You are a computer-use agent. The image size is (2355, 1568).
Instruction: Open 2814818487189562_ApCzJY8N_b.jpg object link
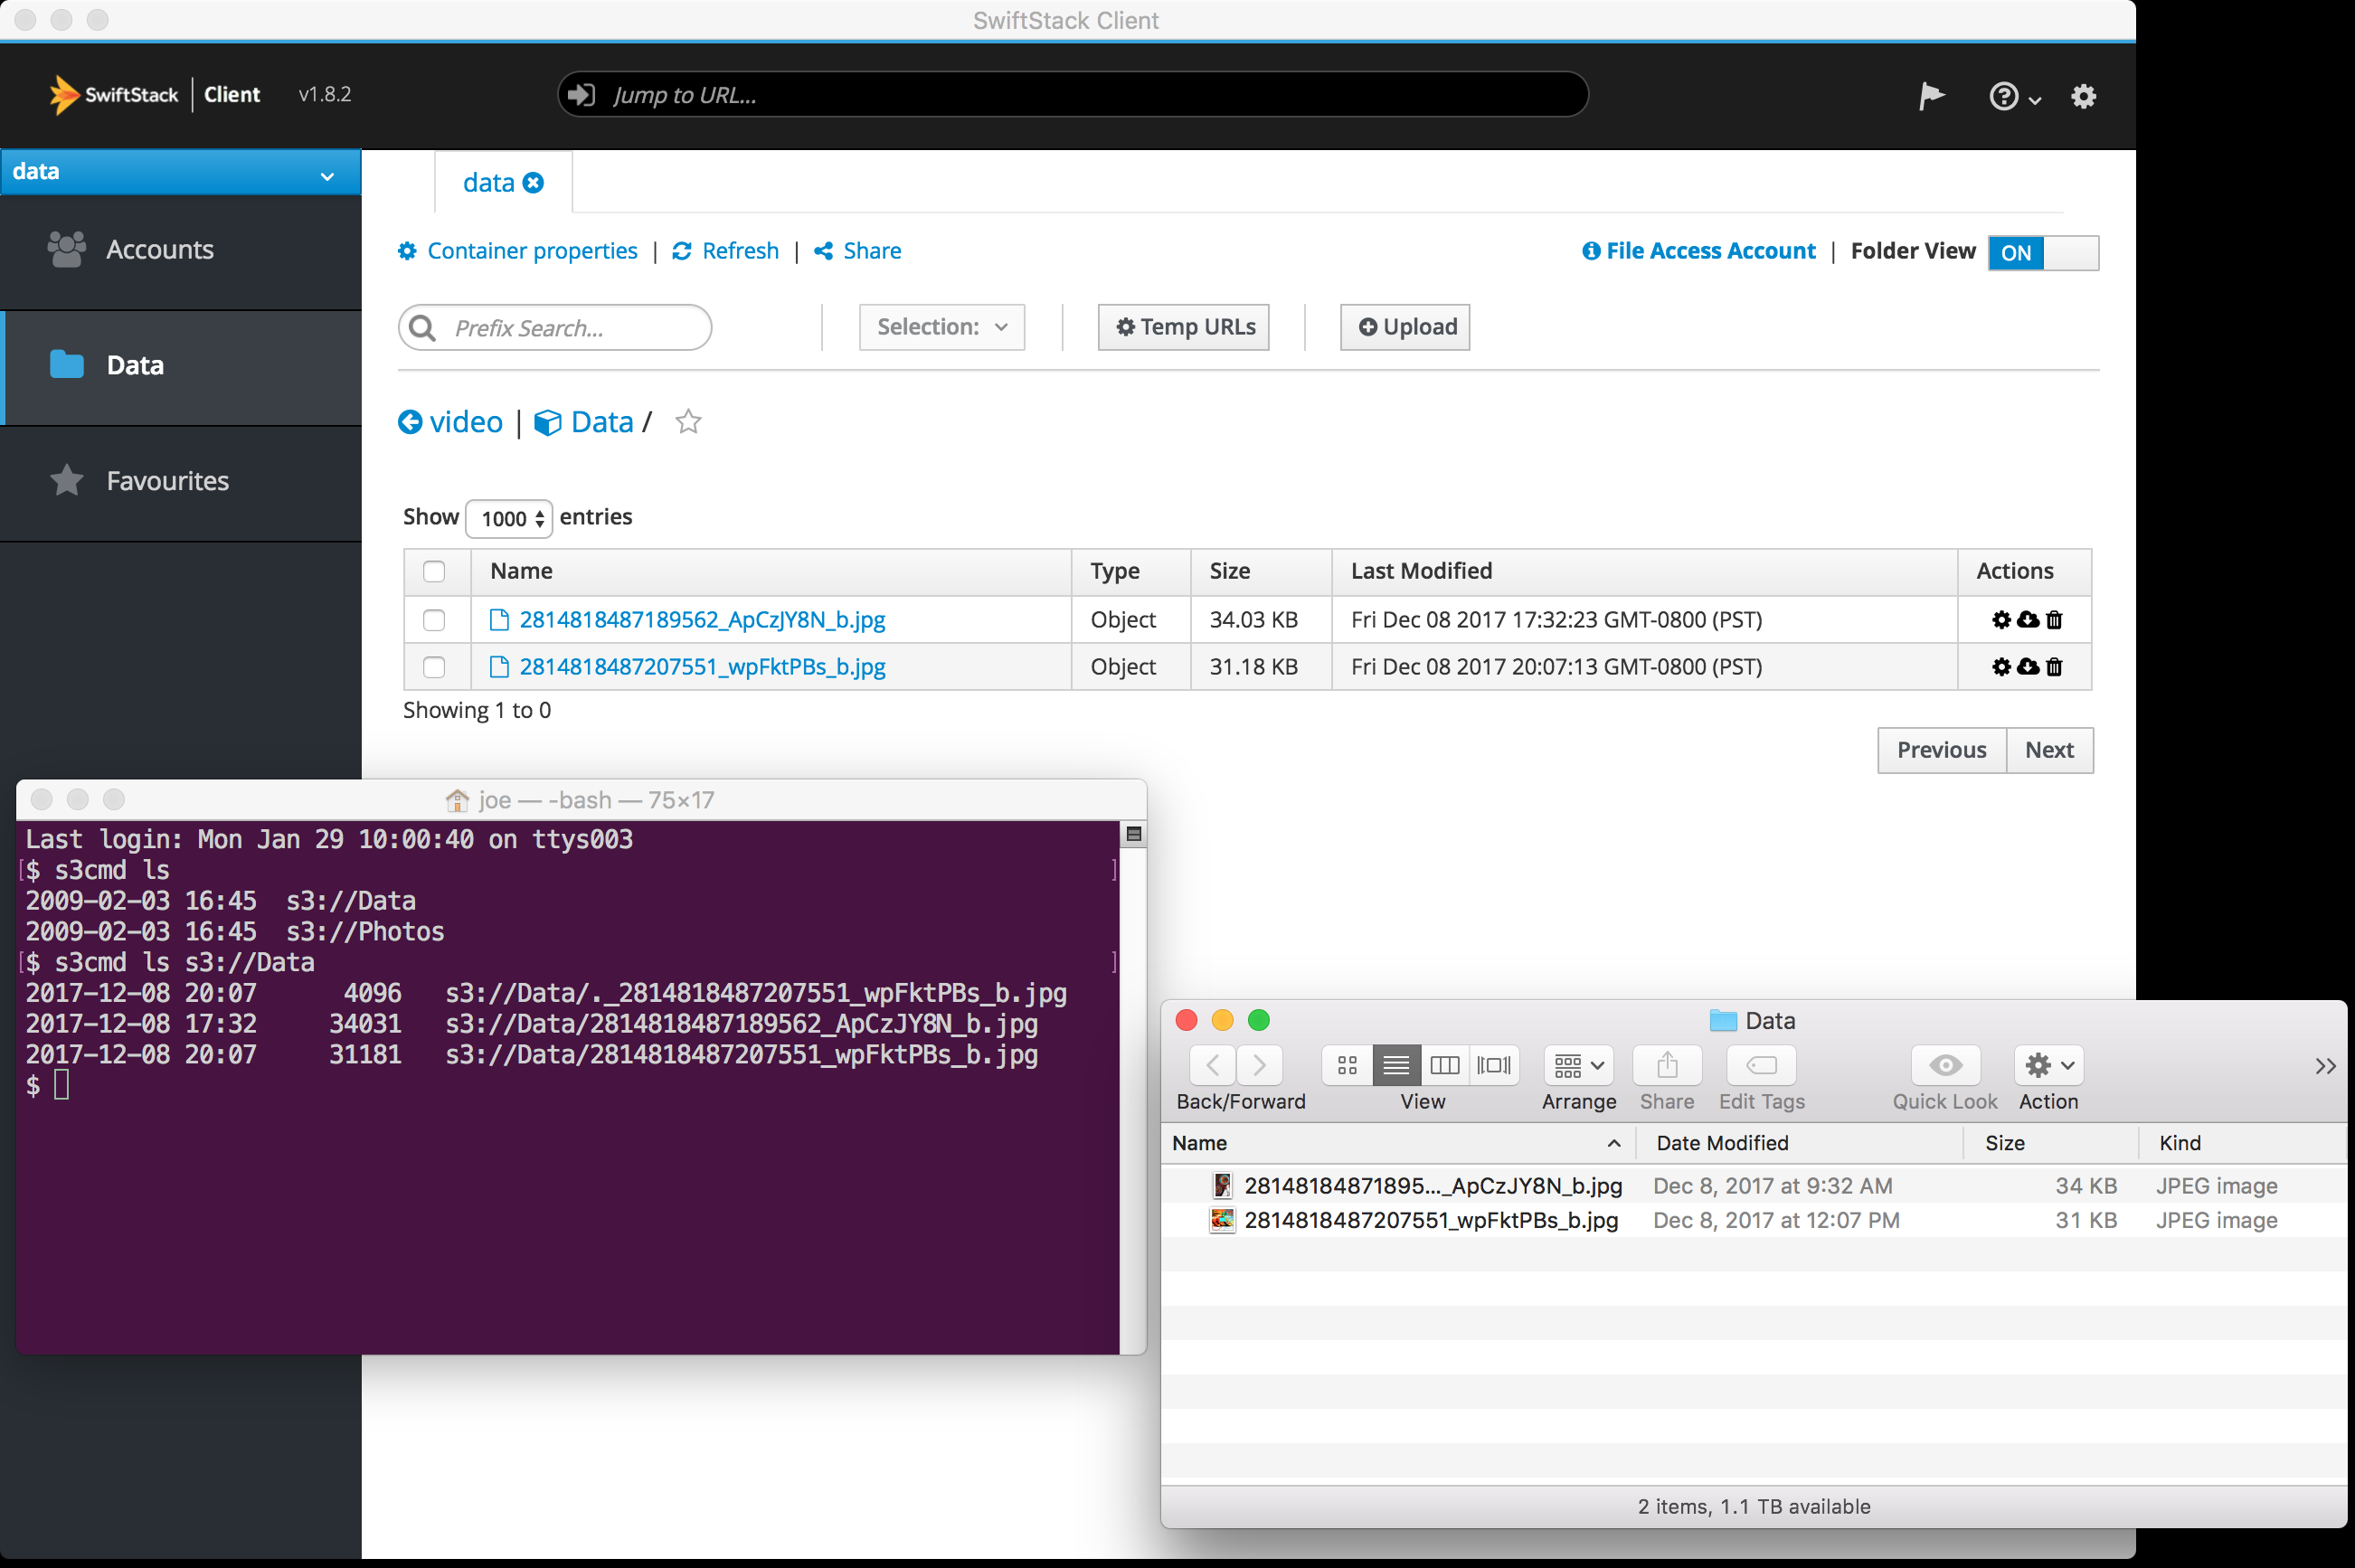702,620
